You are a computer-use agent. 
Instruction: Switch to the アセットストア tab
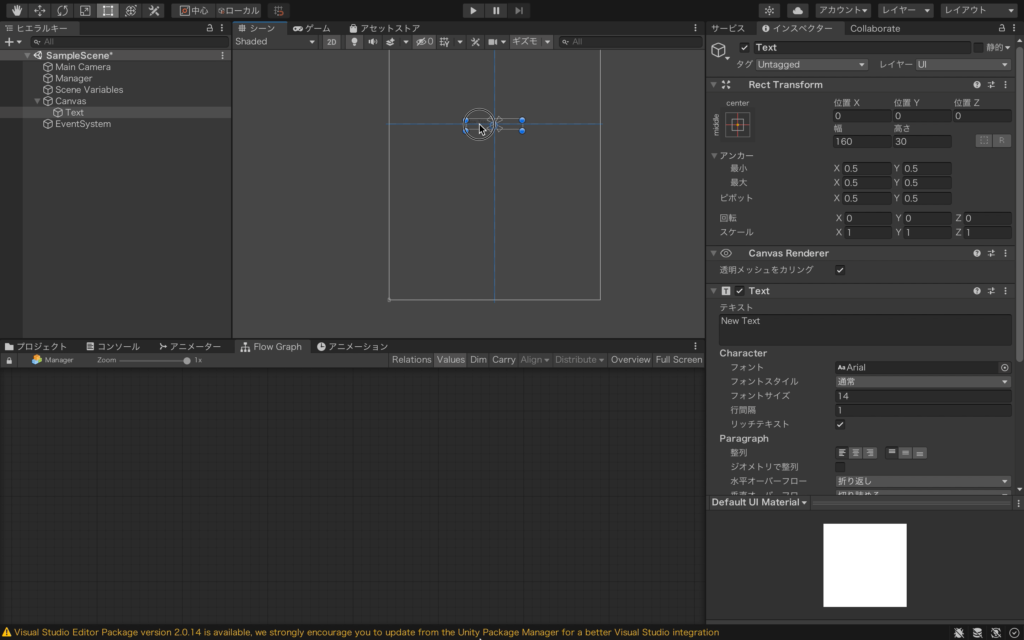(385, 28)
